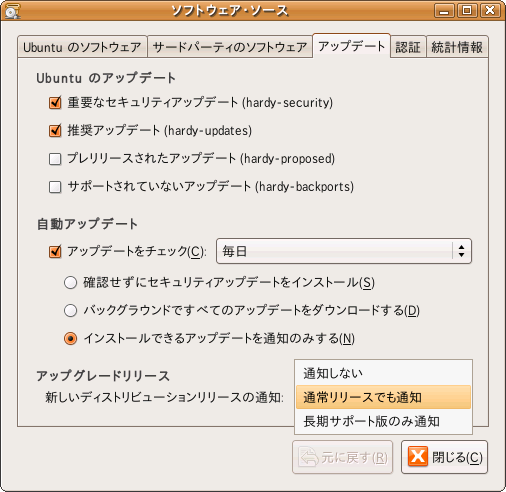Click the red X icon on 閉じる button
The width and height of the screenshot is (506, 492).
[x=417, y=456]
